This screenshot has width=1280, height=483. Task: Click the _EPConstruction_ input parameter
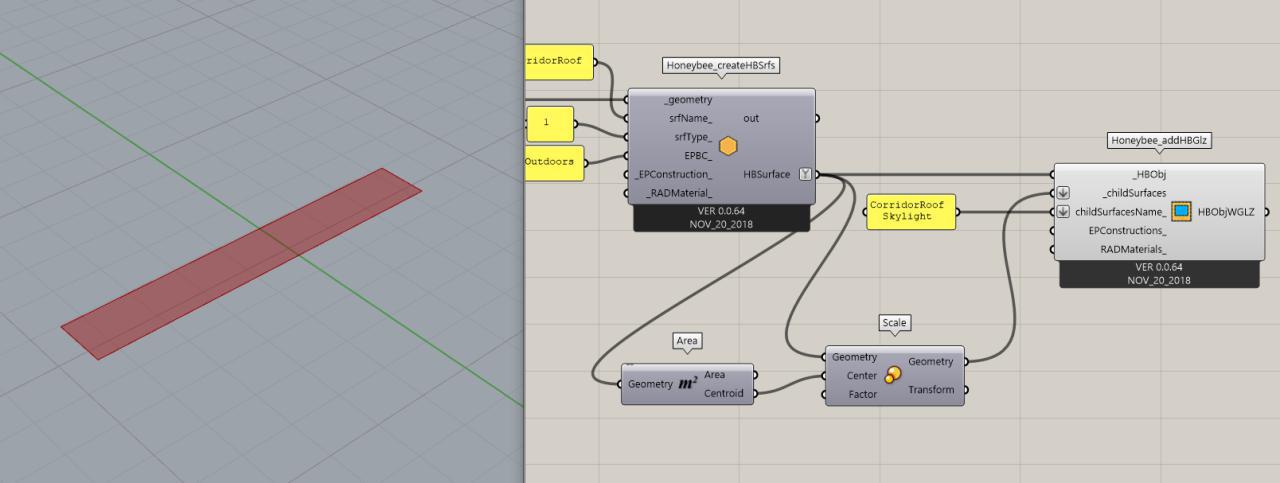point(674,174)
